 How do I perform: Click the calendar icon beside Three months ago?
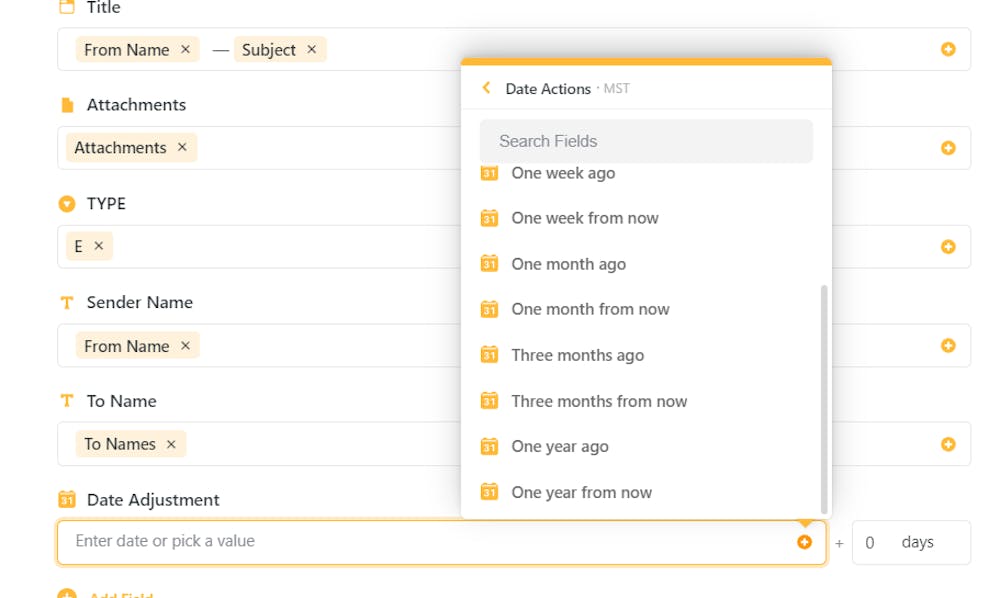[489, 355]
